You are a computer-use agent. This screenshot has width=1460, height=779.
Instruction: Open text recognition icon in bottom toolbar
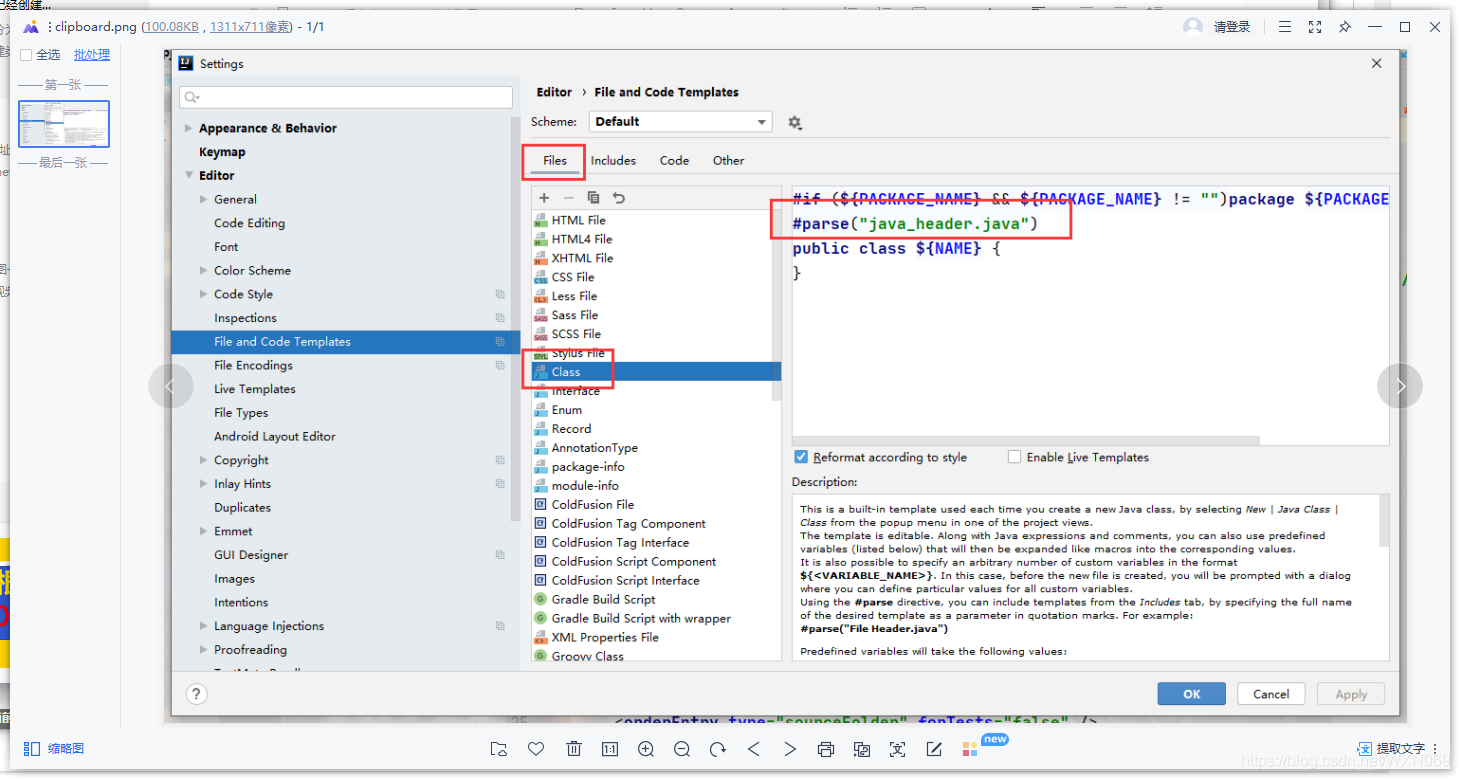898,749
